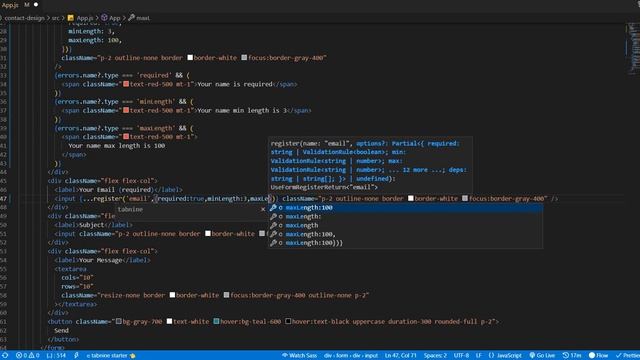The width and height of the screenshot is (640, 360).
Task: Click the Watch Sass button
Action: [300, 356]
